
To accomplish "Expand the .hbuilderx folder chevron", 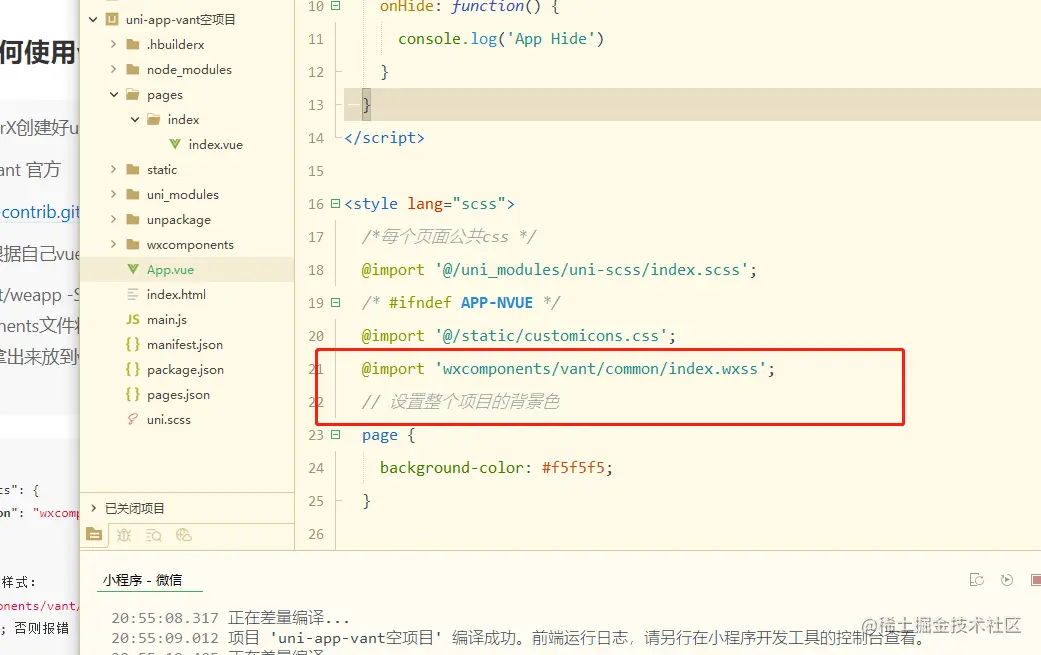I will click(114, 44).
